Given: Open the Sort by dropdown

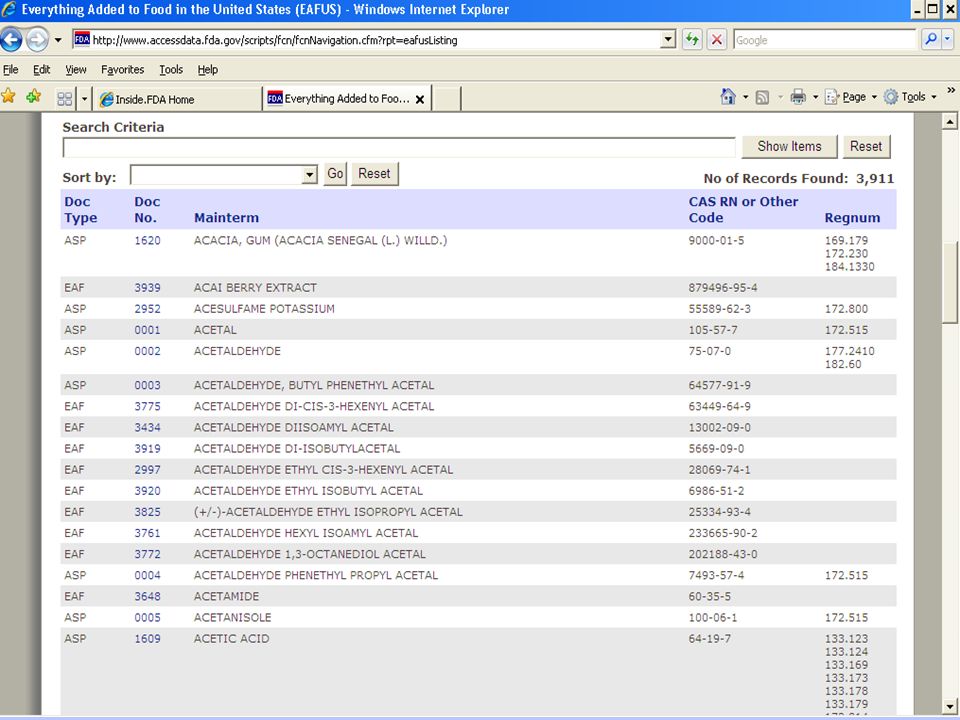Looking at the screenshot, I should 223,175.
